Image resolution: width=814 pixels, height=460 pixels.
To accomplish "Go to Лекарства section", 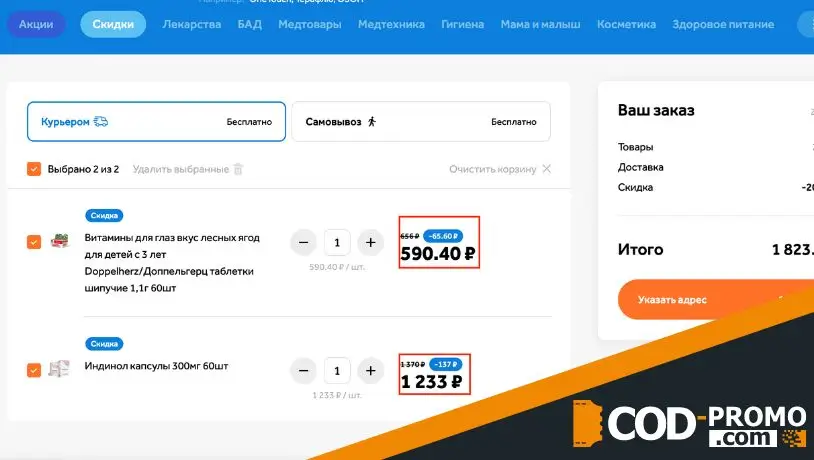I will 192,24.
